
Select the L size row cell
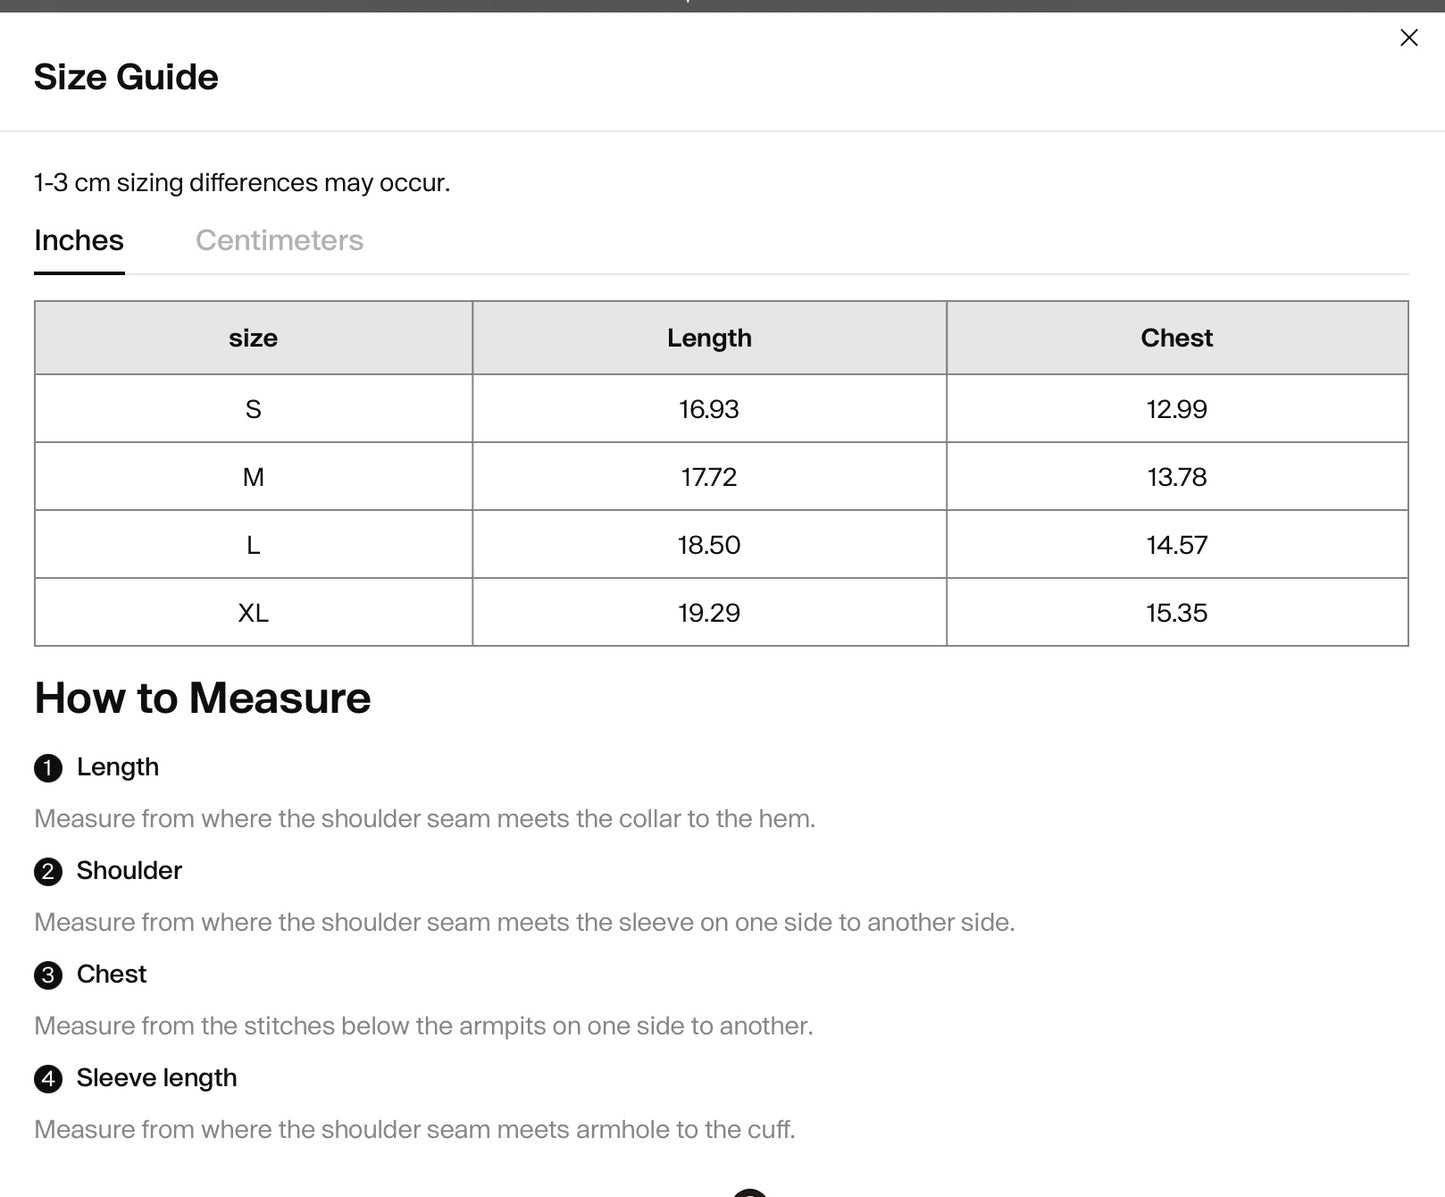click(x=253, y=545)
